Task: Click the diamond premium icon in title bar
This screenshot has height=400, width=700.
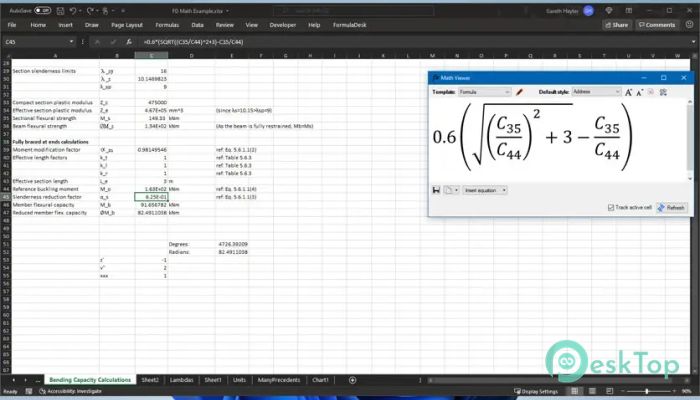Action: pyautogui.click(x=608, y=10)
